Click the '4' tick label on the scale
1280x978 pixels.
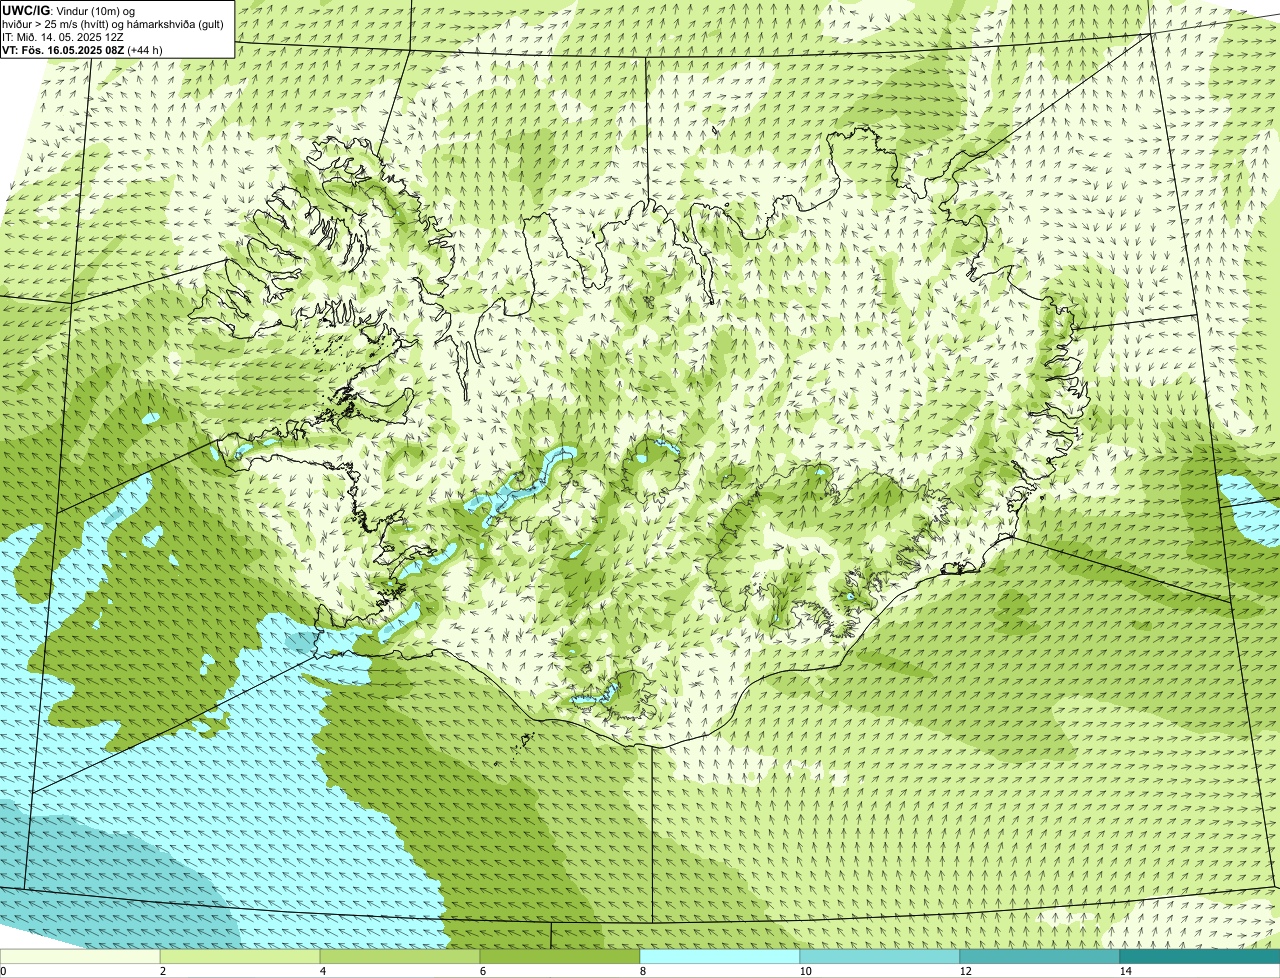click(322, 971)
